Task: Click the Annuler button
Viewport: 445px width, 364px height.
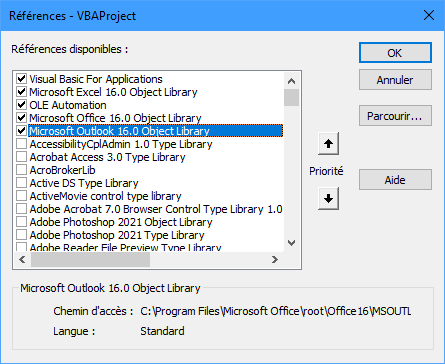Action: pos(395,80)
